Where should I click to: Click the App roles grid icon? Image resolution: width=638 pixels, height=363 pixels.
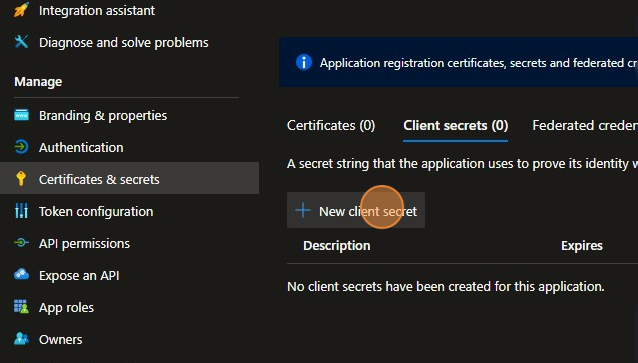pyautogui.click(x=21, y=307)
